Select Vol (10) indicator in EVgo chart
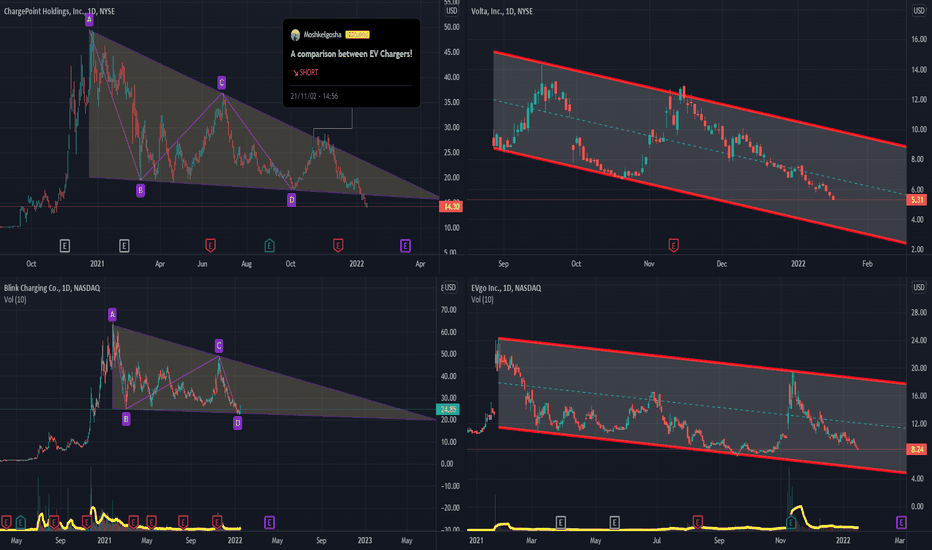 click(x=482, y=300)
